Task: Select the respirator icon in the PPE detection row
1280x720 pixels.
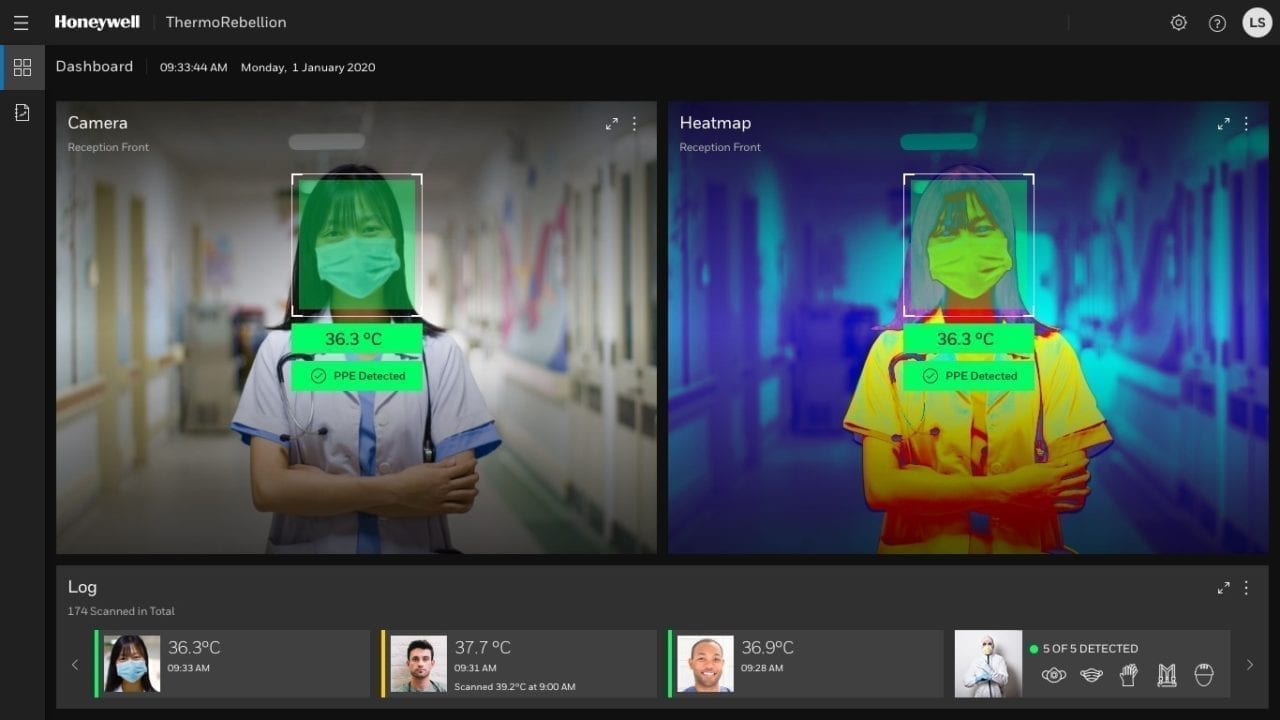Action: (x=1054, y=674)
